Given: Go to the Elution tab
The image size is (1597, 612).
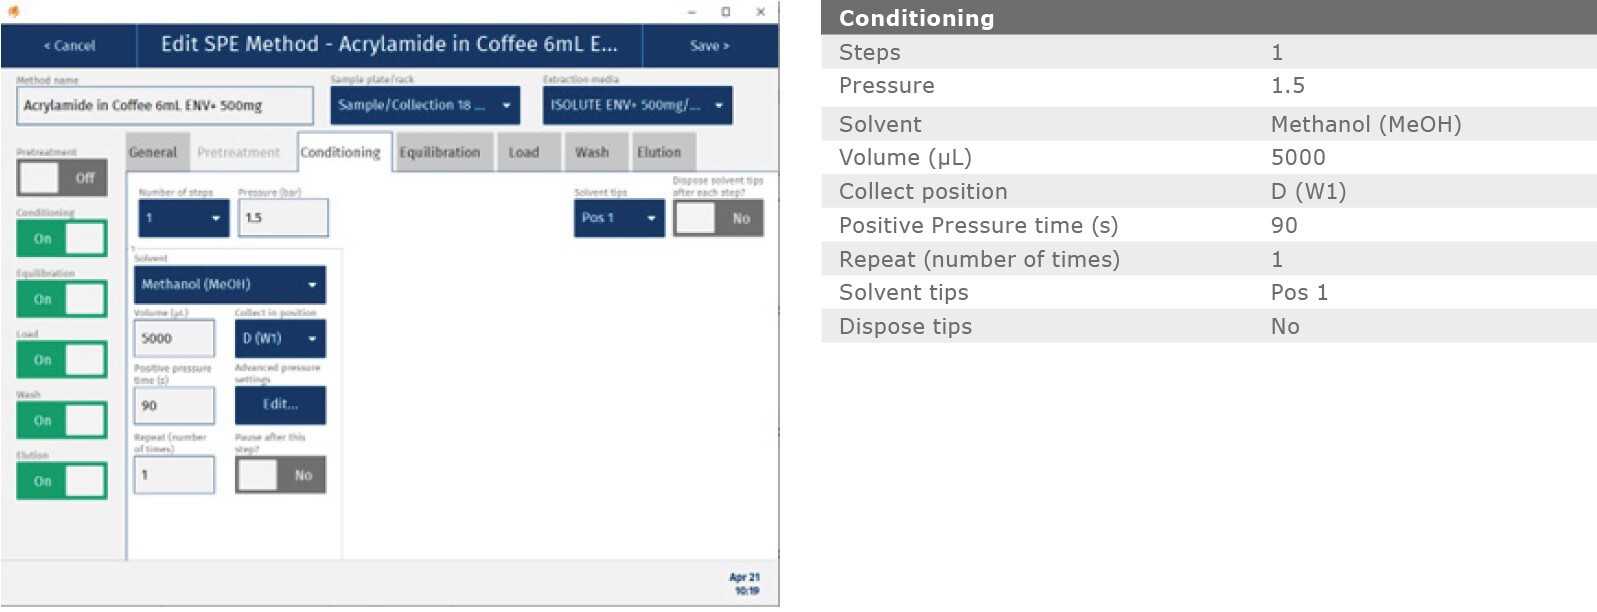Looking at the screenshot, I should (x=659, y=152).
